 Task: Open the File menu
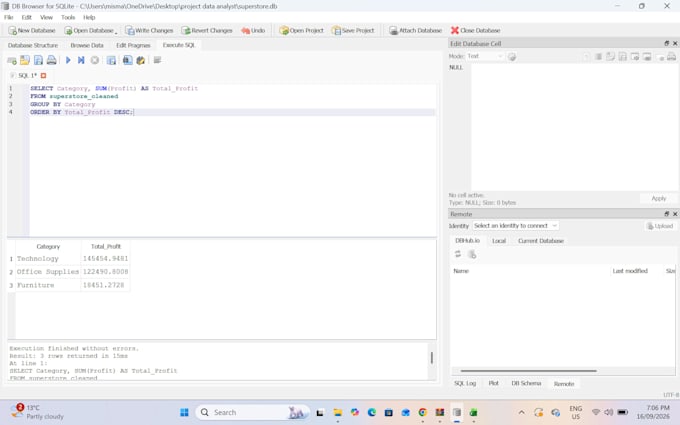coord(9,17)
